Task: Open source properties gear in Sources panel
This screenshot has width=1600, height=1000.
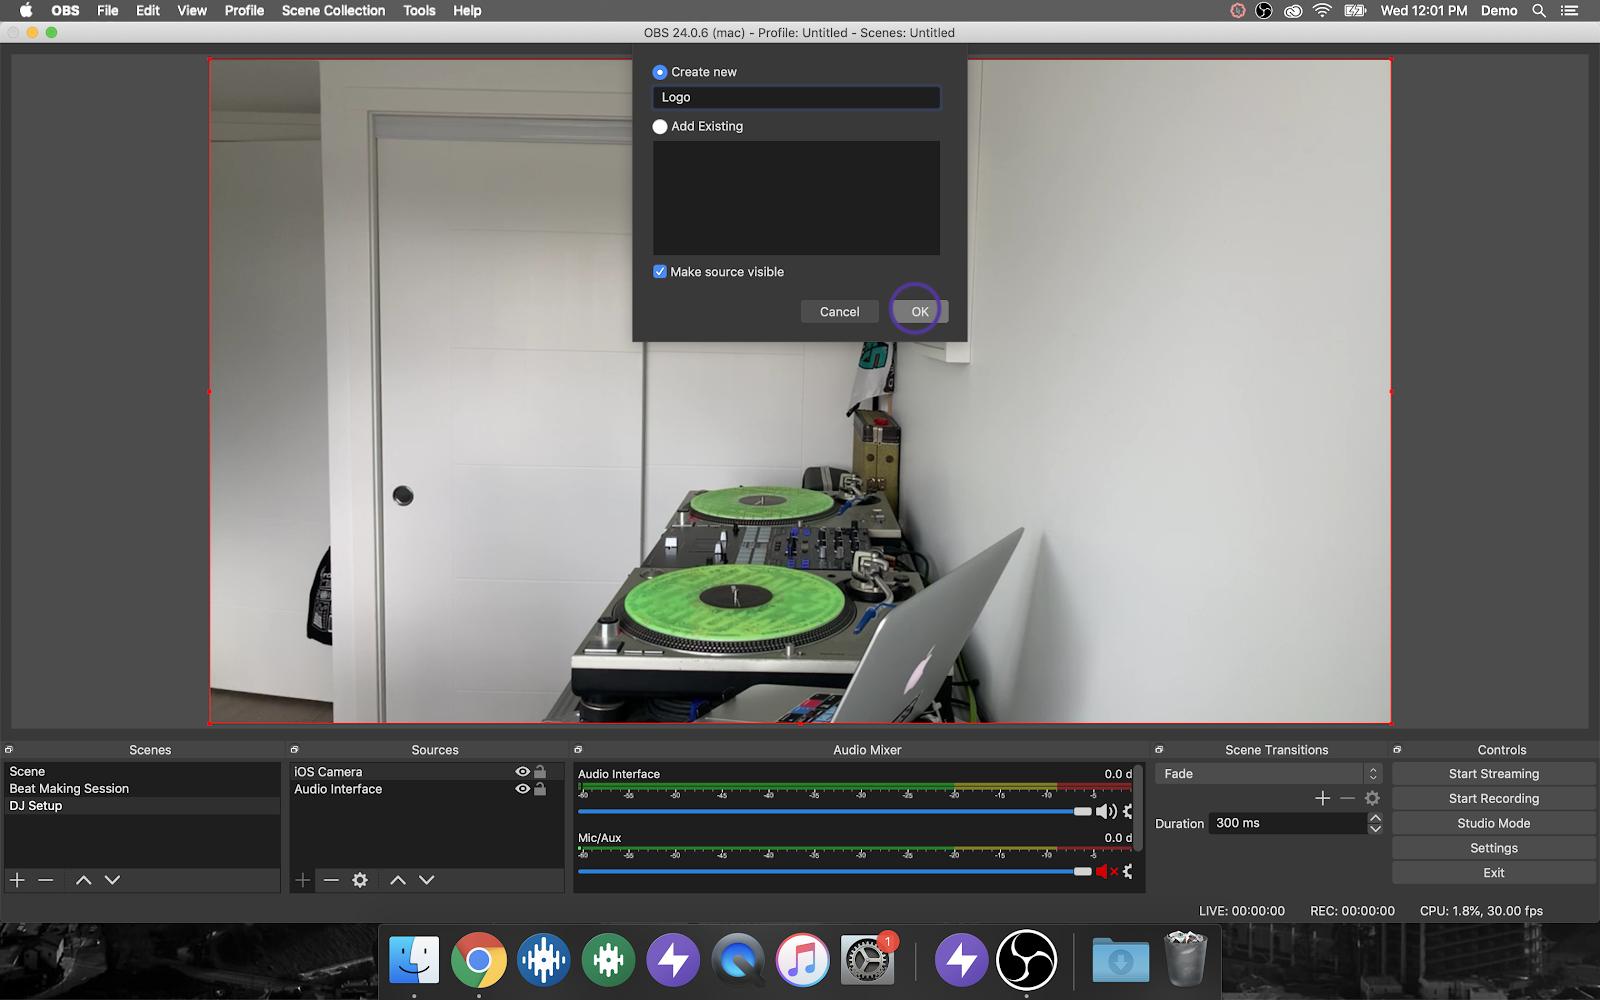Action: 360,880
